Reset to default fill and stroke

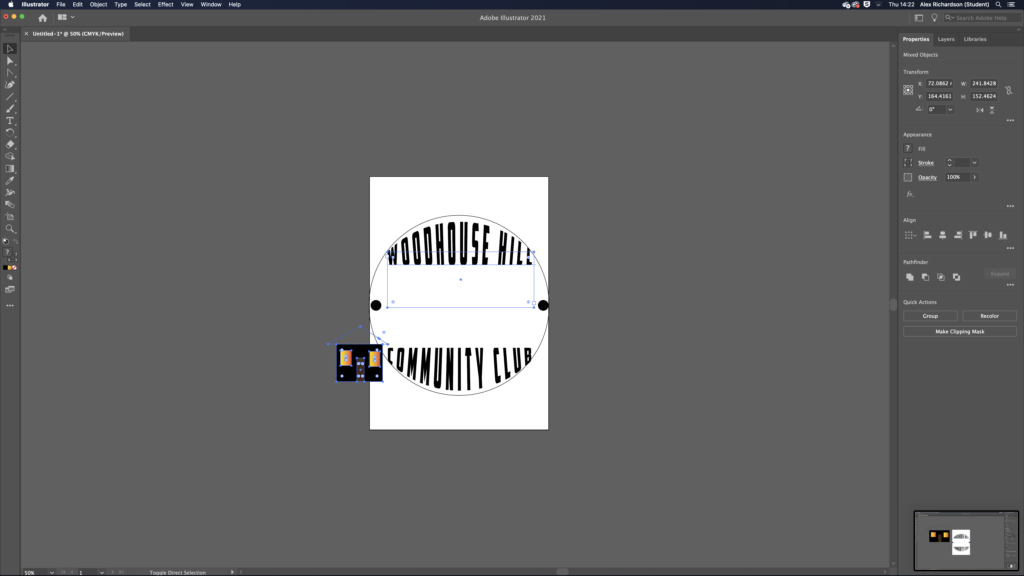click(x=5, y=242)
